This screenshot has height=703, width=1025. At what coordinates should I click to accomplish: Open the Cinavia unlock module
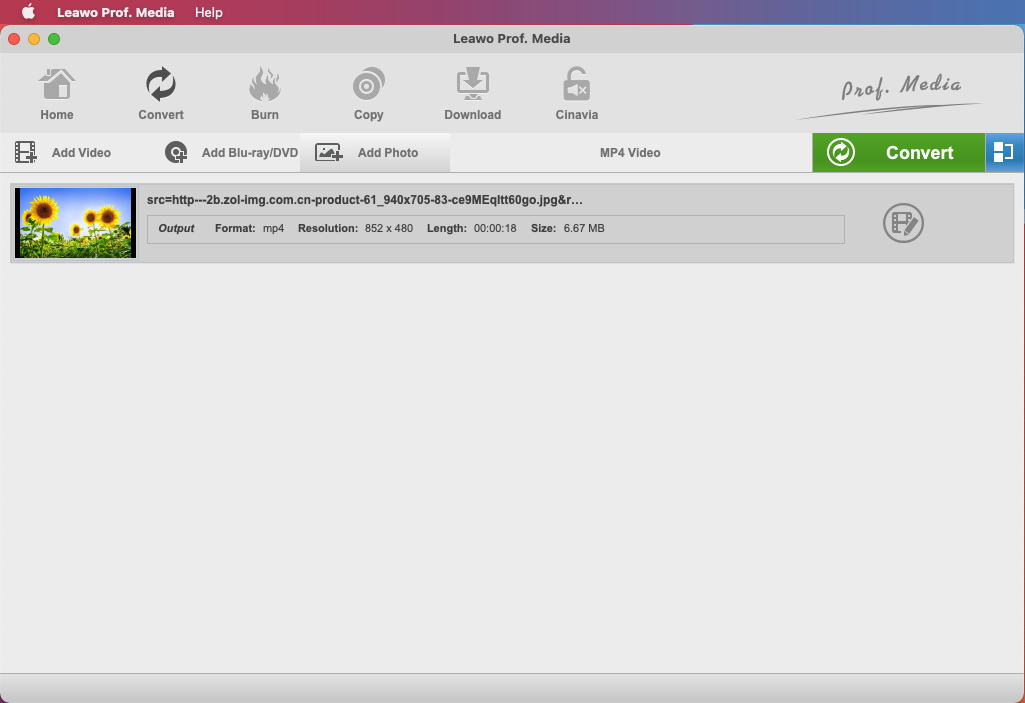point(577,84)
